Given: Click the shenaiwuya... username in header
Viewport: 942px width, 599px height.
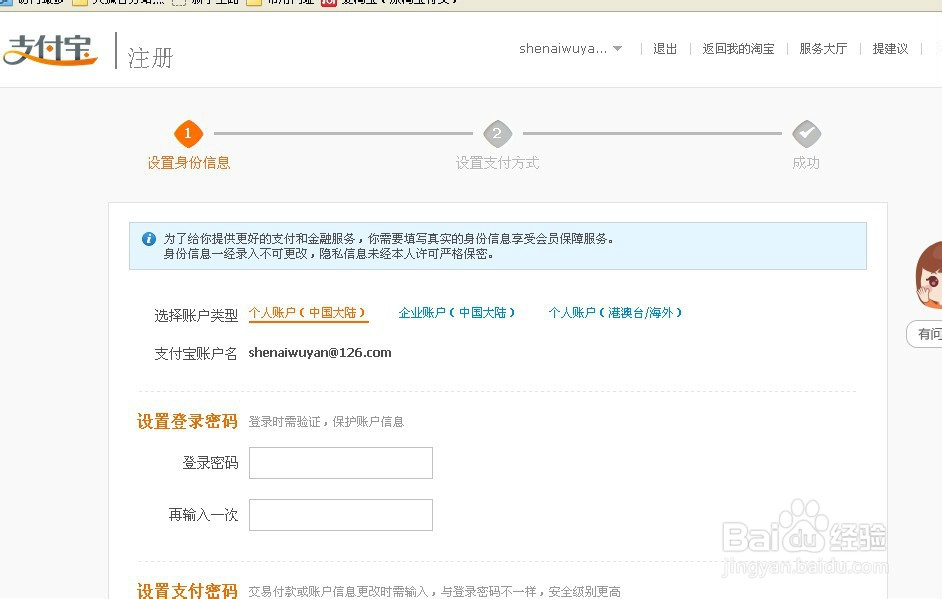Looking at the screenshot, I should click(563, 49).
